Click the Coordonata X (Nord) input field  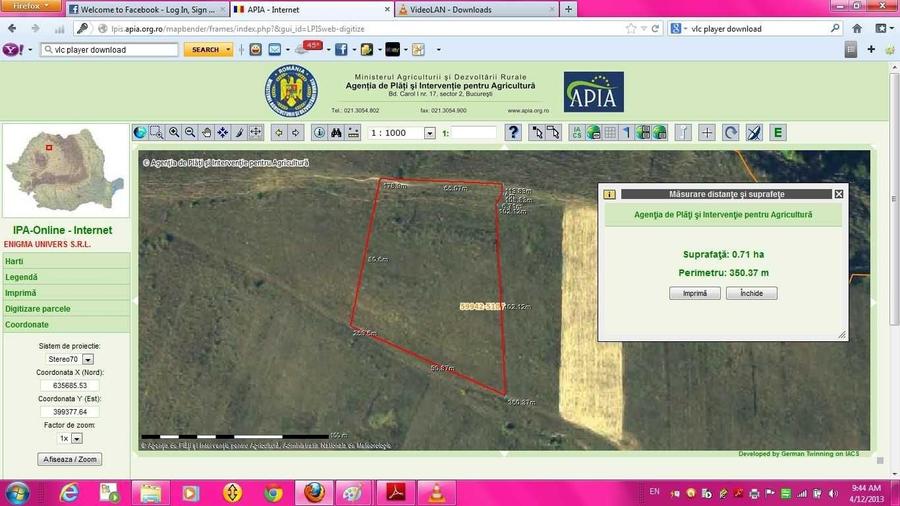(x=69, y=386)
